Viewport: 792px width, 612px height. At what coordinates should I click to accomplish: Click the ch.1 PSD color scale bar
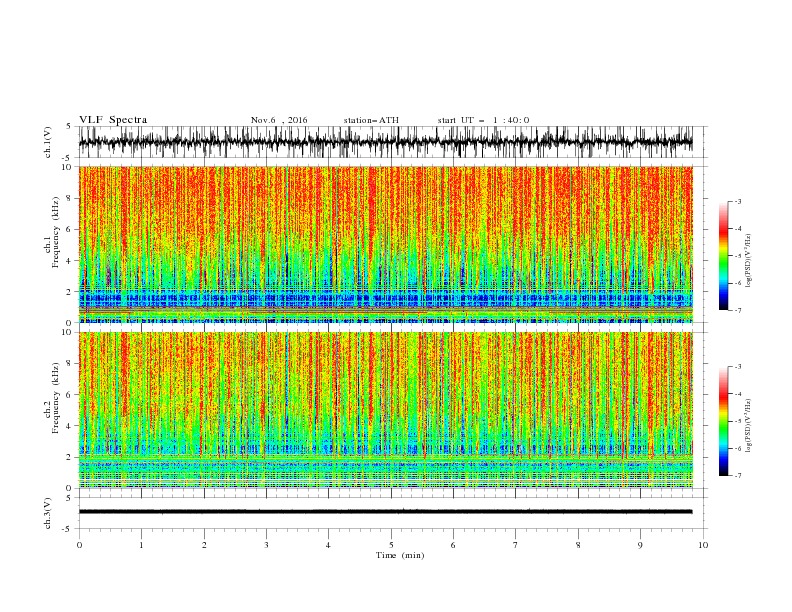(x=724, y=255)
